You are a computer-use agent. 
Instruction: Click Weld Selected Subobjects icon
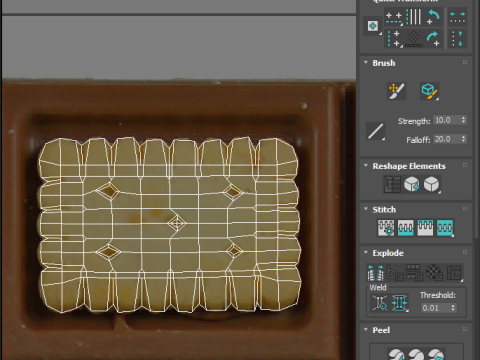point(399,303)
